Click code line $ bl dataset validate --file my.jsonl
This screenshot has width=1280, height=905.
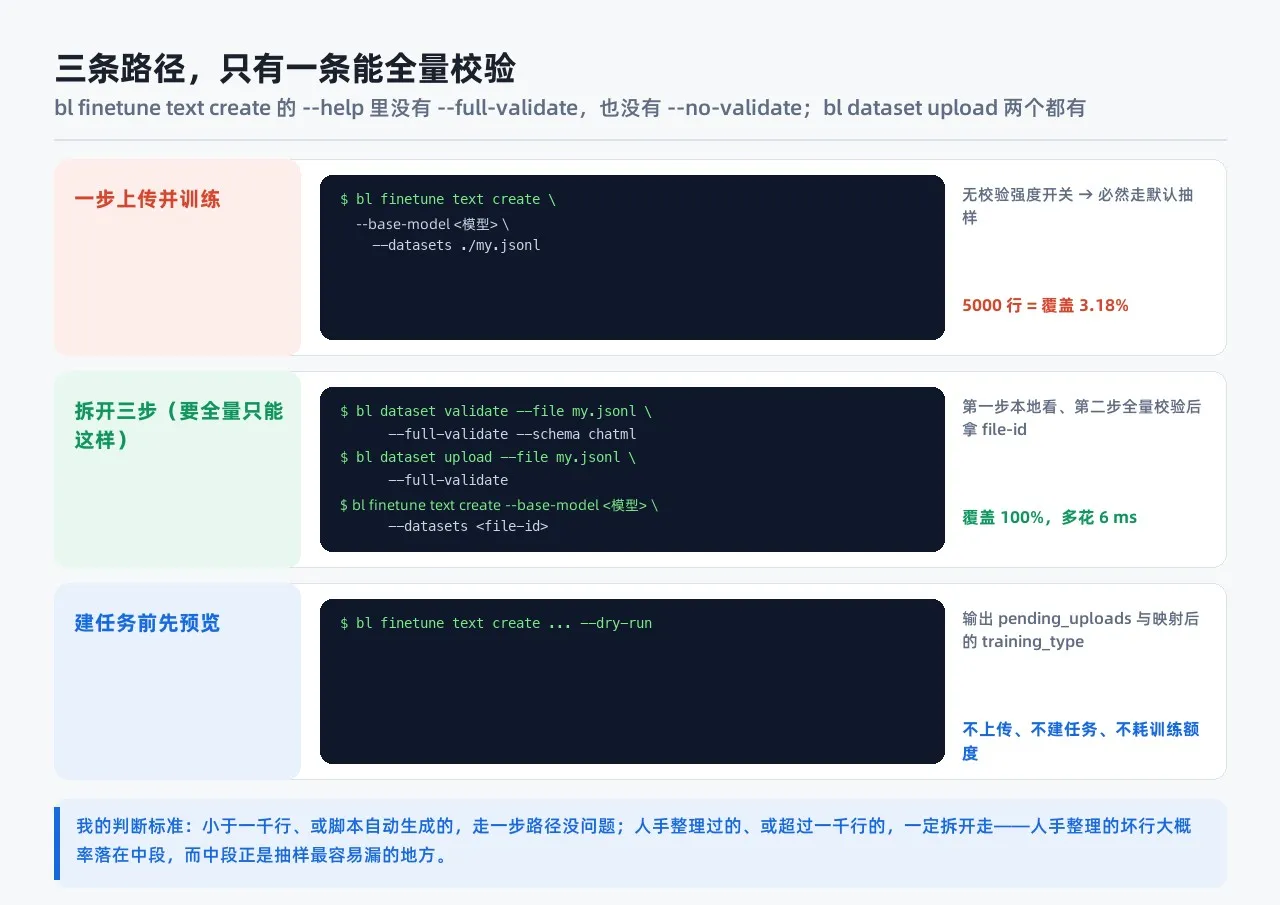[x=496, y=411]
